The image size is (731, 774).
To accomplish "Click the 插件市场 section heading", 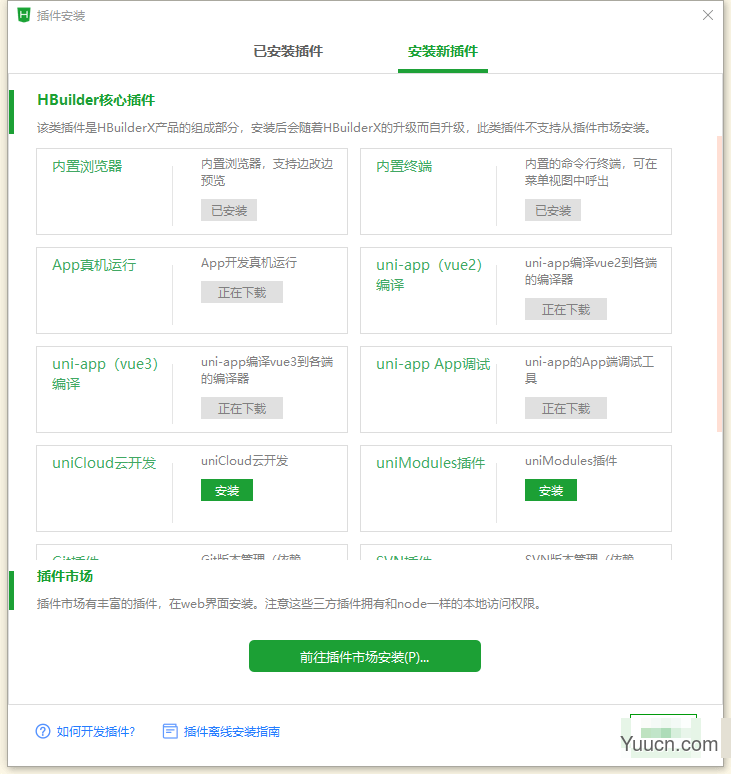I will point(65,576).
